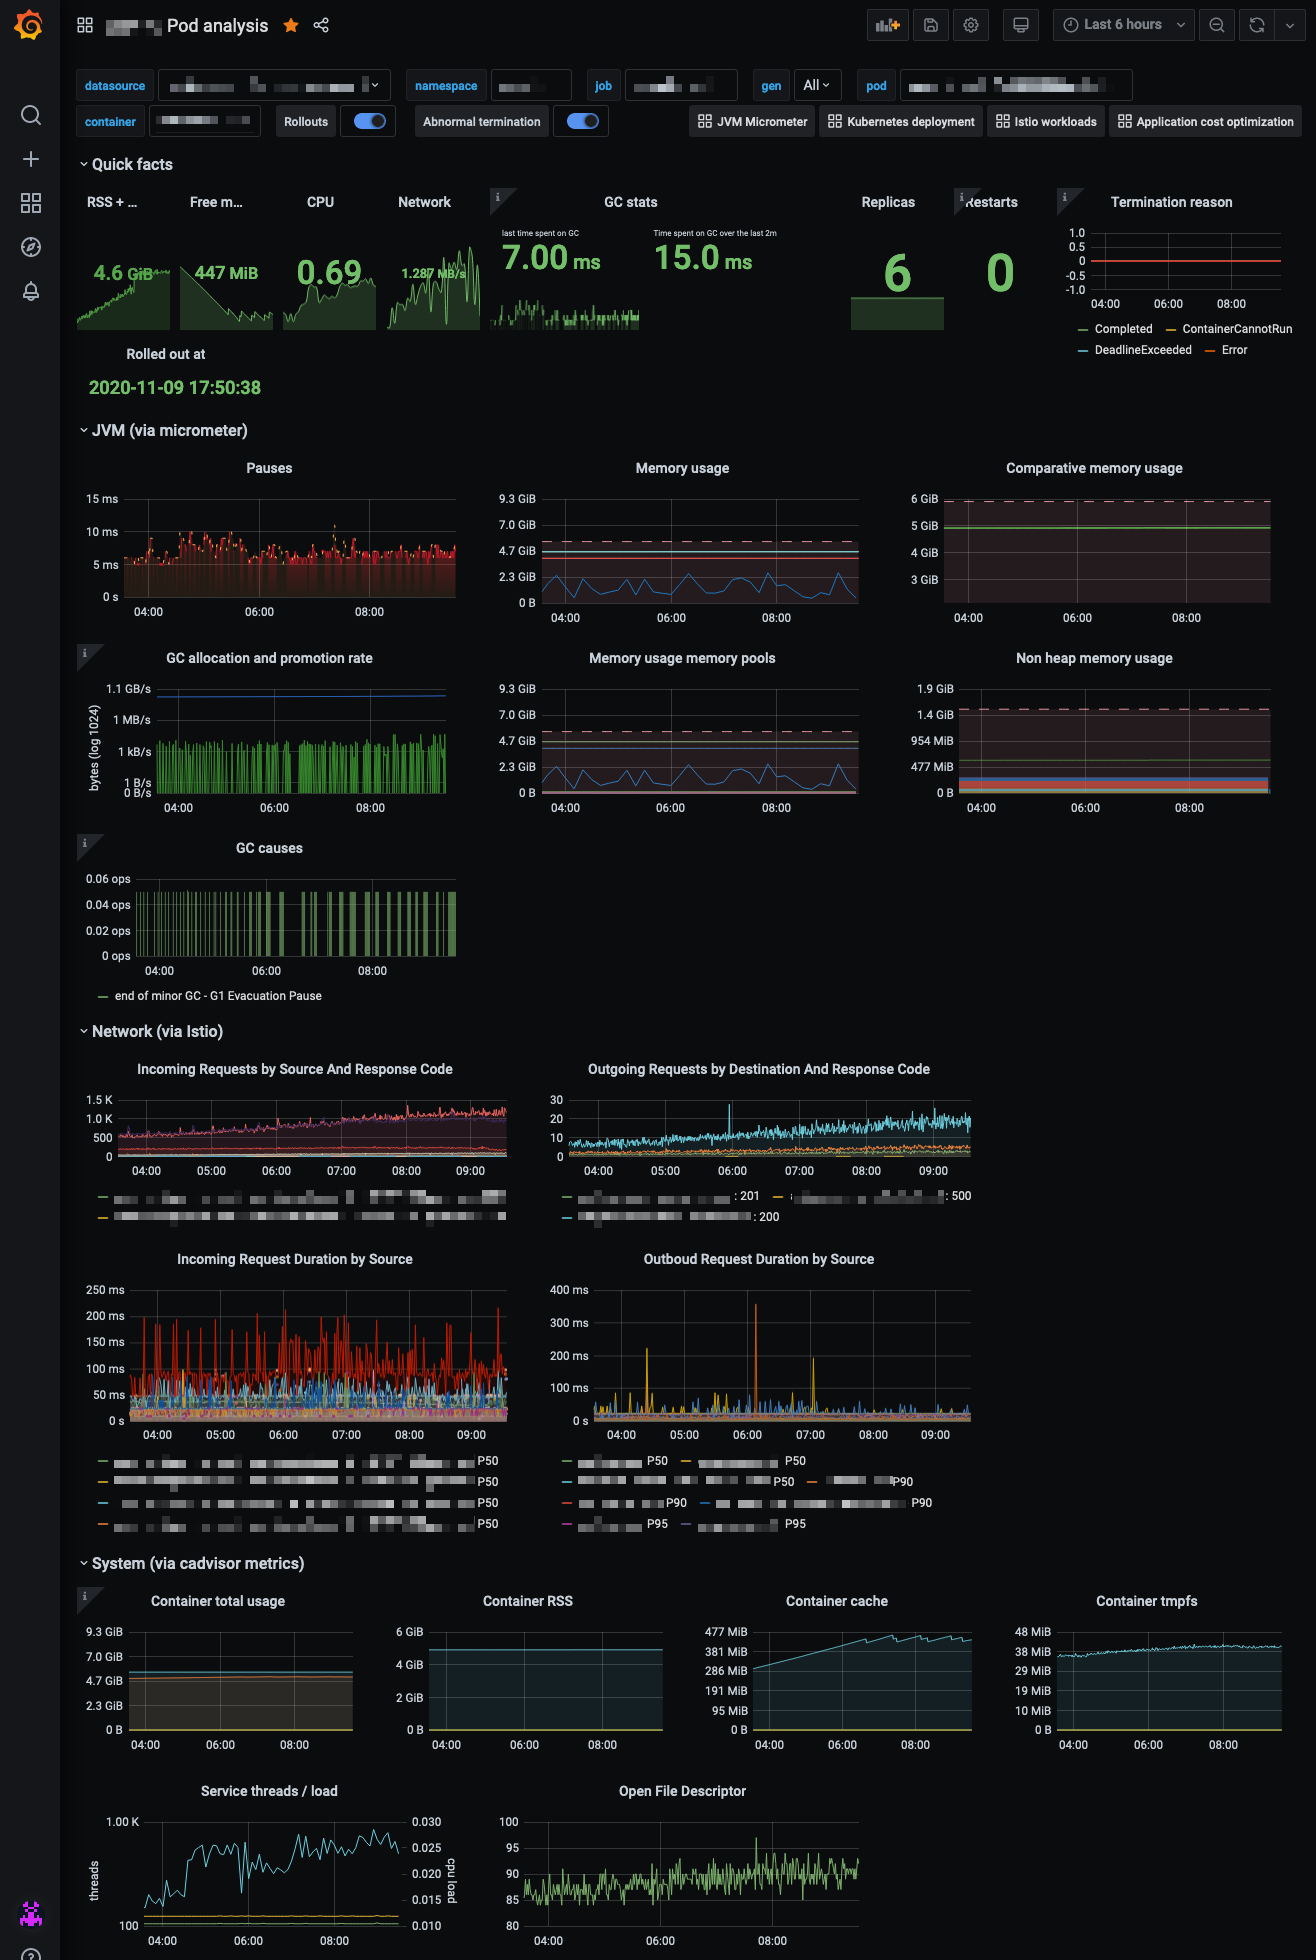
Task: Click the Add panel icon
Action: [888, 25]
